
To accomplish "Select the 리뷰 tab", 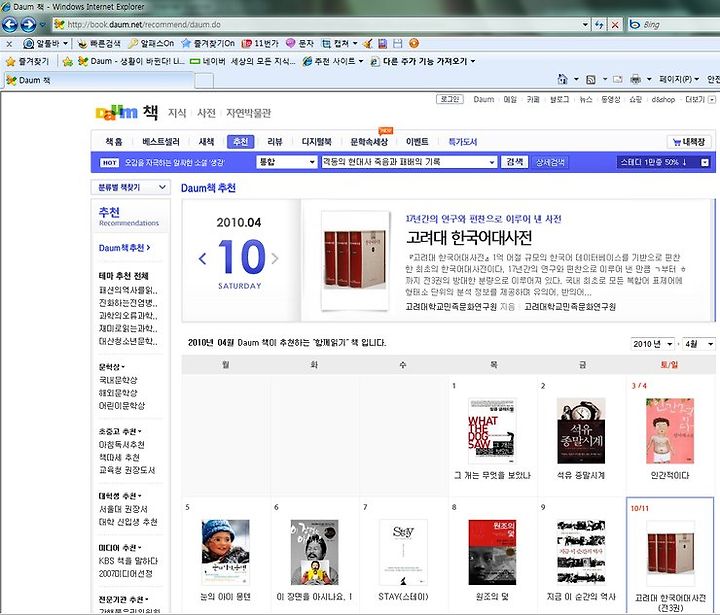I will (275, 142).
